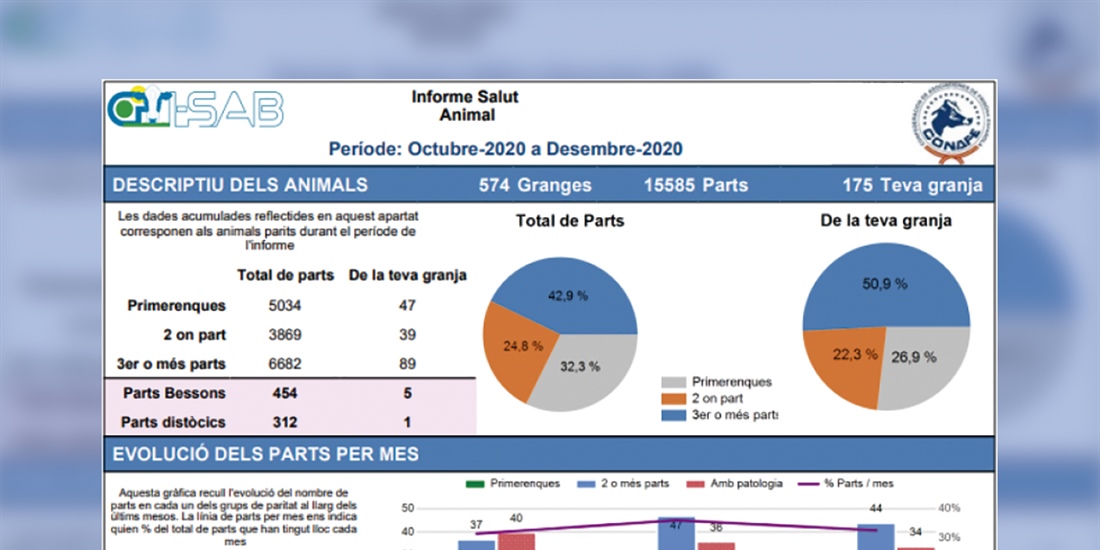Click the orange '2 on part' legend swatch
Viewport: 1100px width, 550px height.
click(673, 399)
